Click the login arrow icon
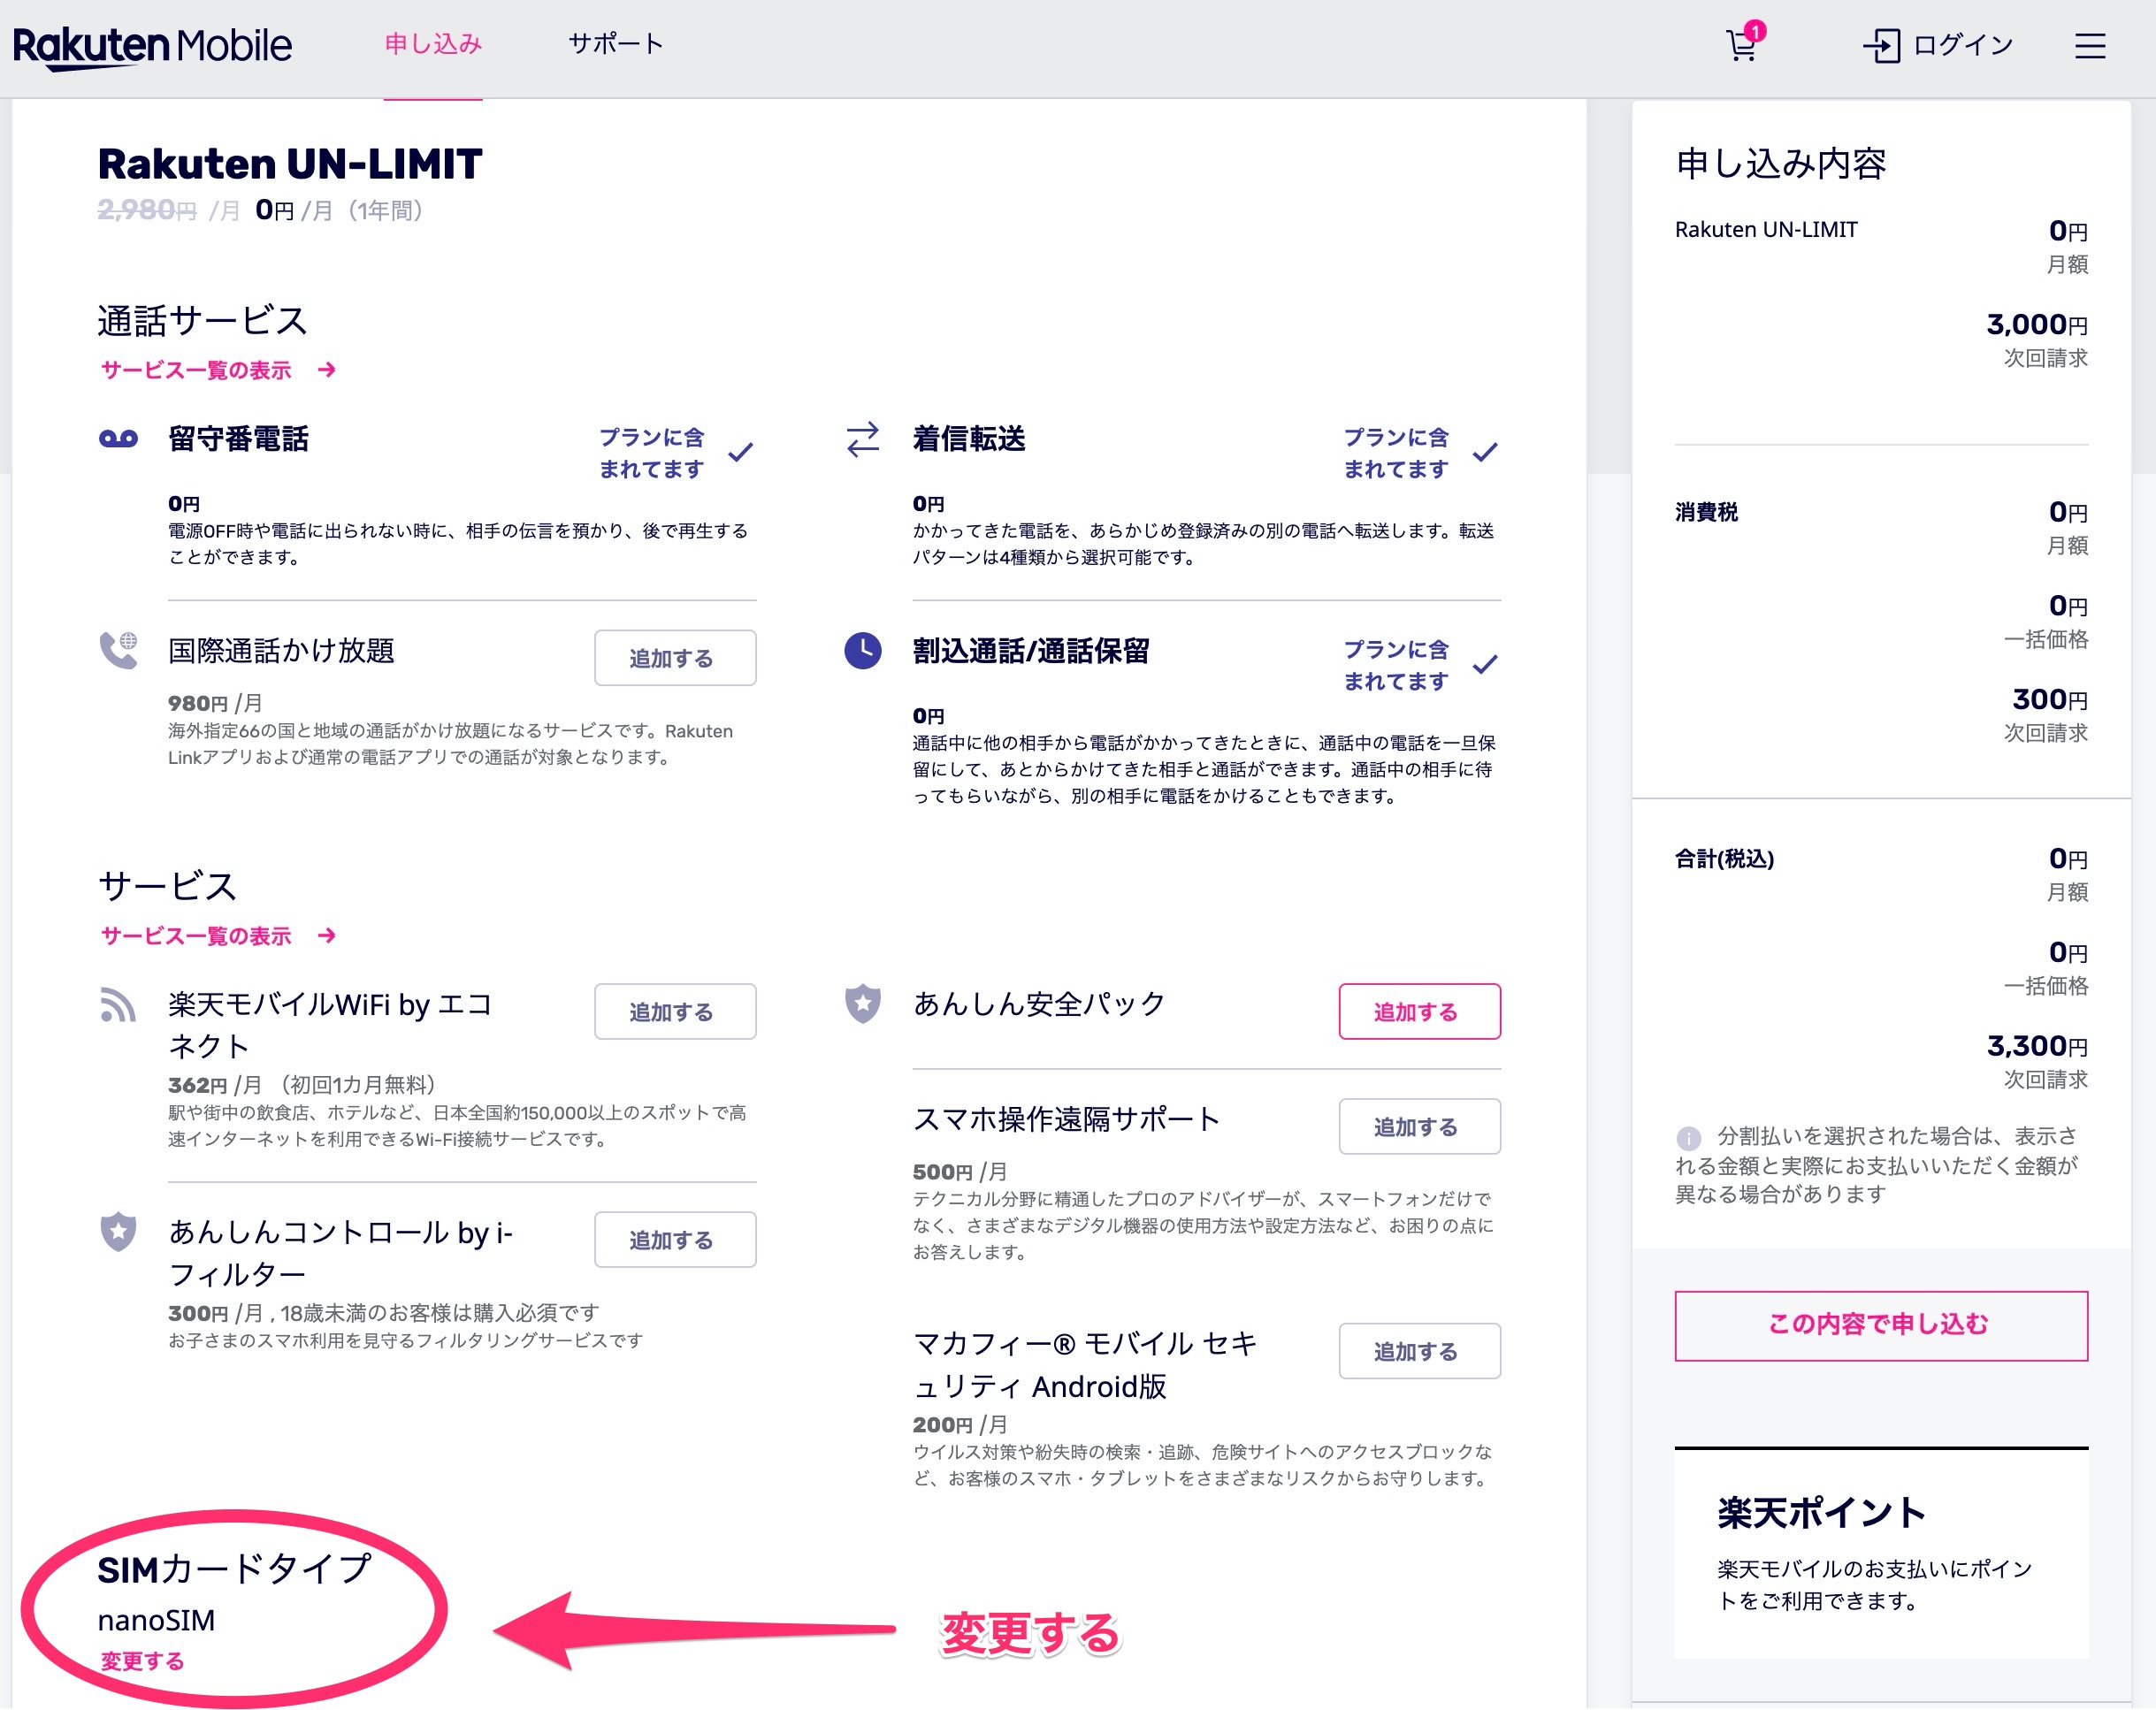Image resolution: width=2156 pixels, height=1710 pixels. click(1881, 46)
